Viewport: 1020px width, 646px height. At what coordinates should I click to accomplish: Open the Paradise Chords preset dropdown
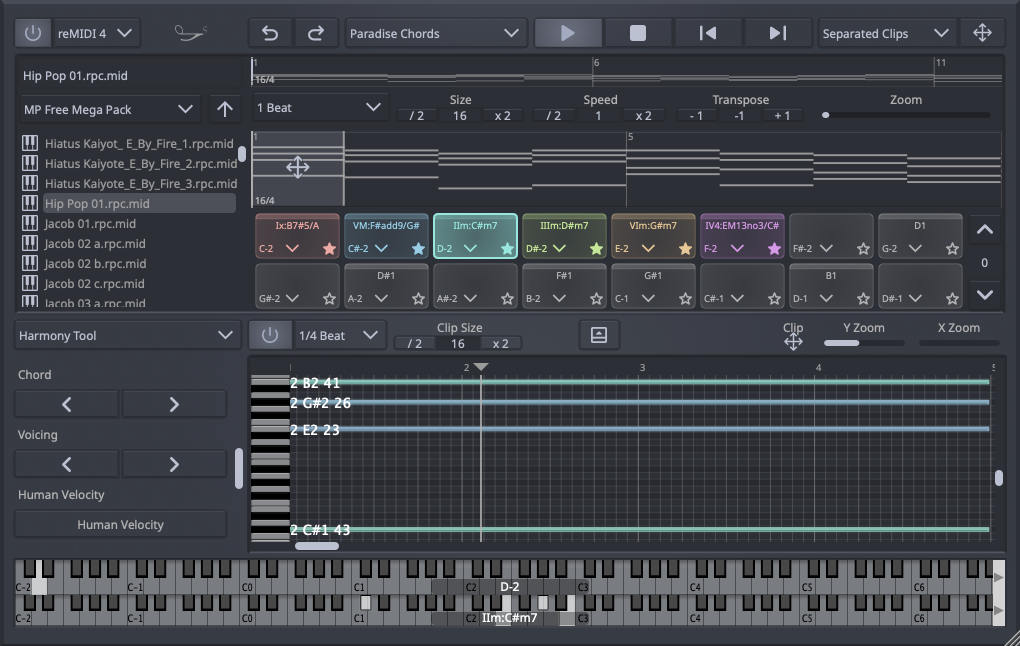436,31
